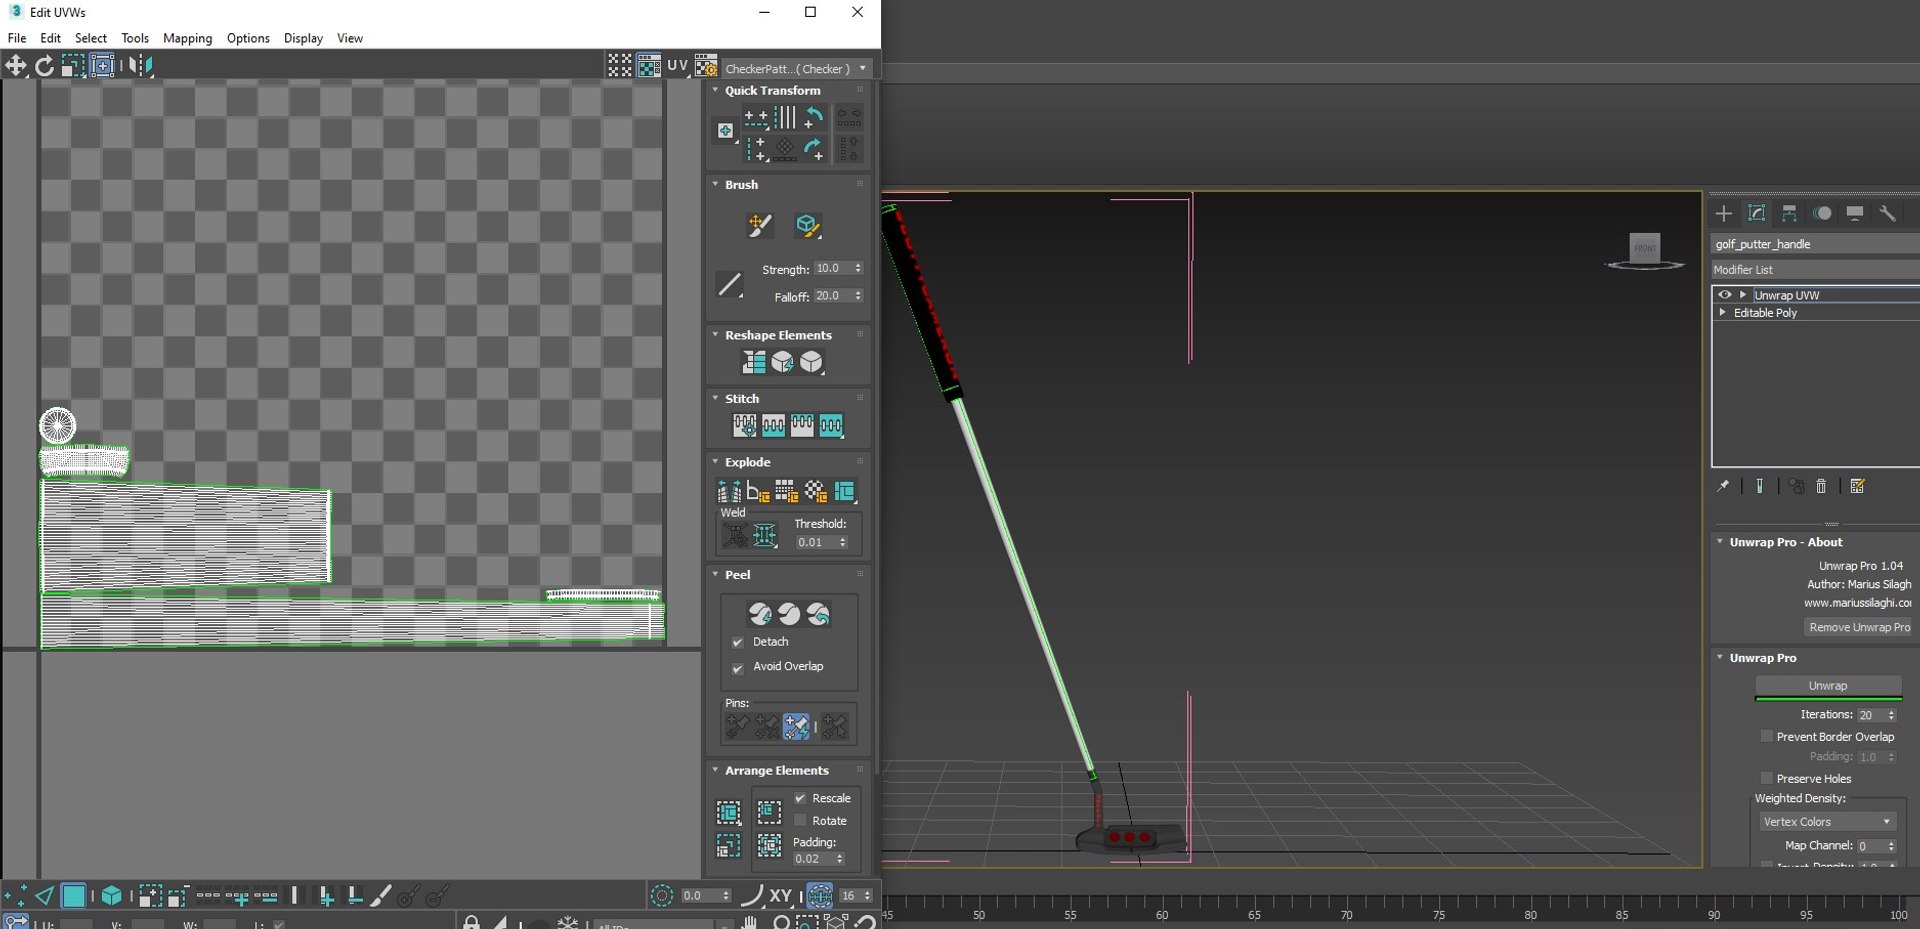The height and width of the screenshot is (929, 1920).
Task: Toggle the Rescale checkbox
Action: pos(800,798)
